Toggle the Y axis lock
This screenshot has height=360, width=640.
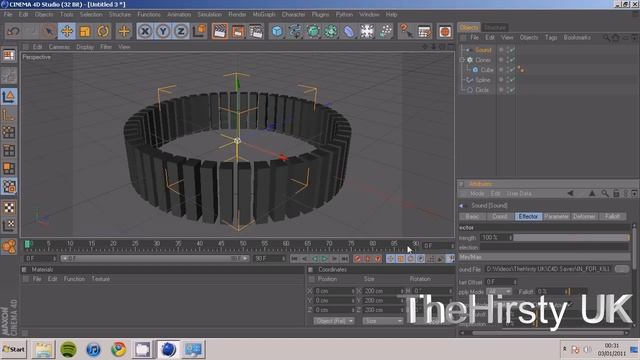163,31
